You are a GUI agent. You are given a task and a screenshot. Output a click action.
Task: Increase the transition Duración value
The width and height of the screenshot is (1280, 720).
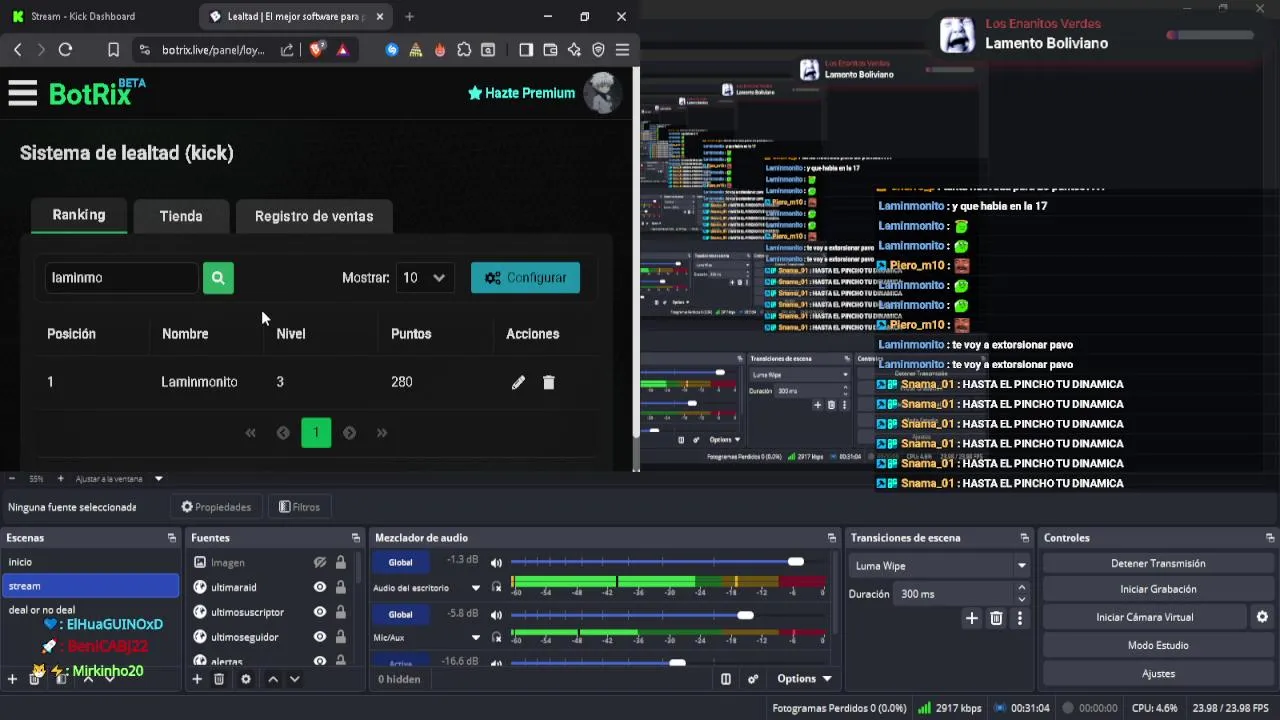click(x=1021, y=588)
